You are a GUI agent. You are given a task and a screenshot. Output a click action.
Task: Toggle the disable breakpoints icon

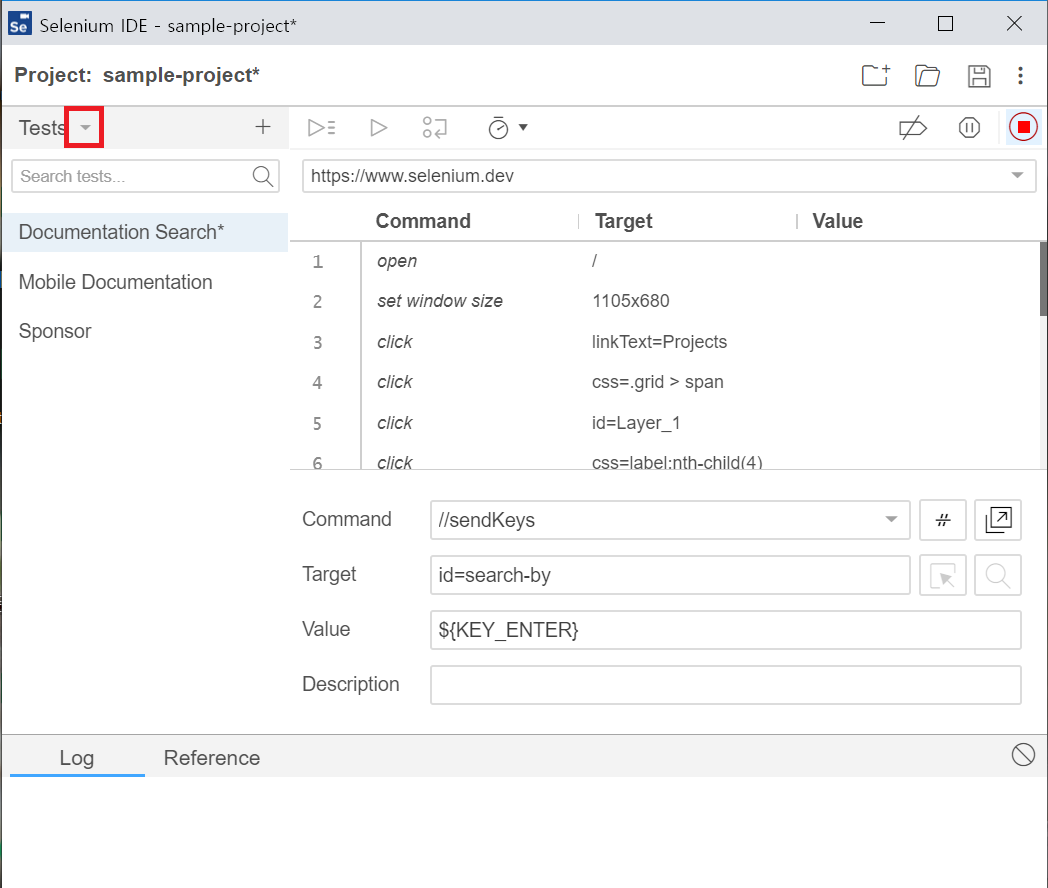pyautogui.click(x=912, y=128)
